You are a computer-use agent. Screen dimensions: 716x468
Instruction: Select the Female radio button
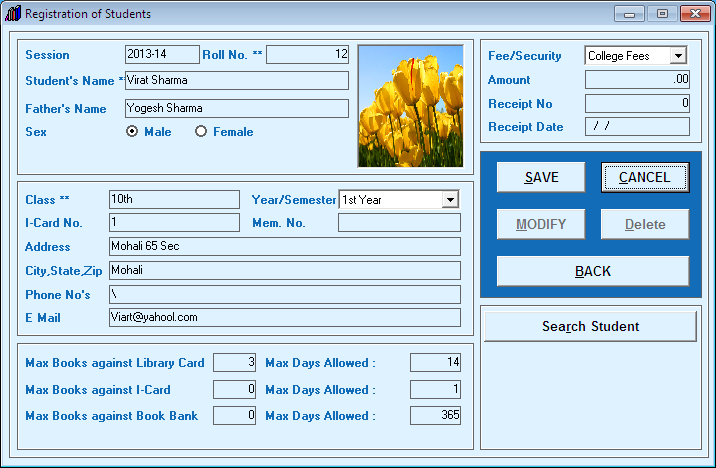(201, 131)
